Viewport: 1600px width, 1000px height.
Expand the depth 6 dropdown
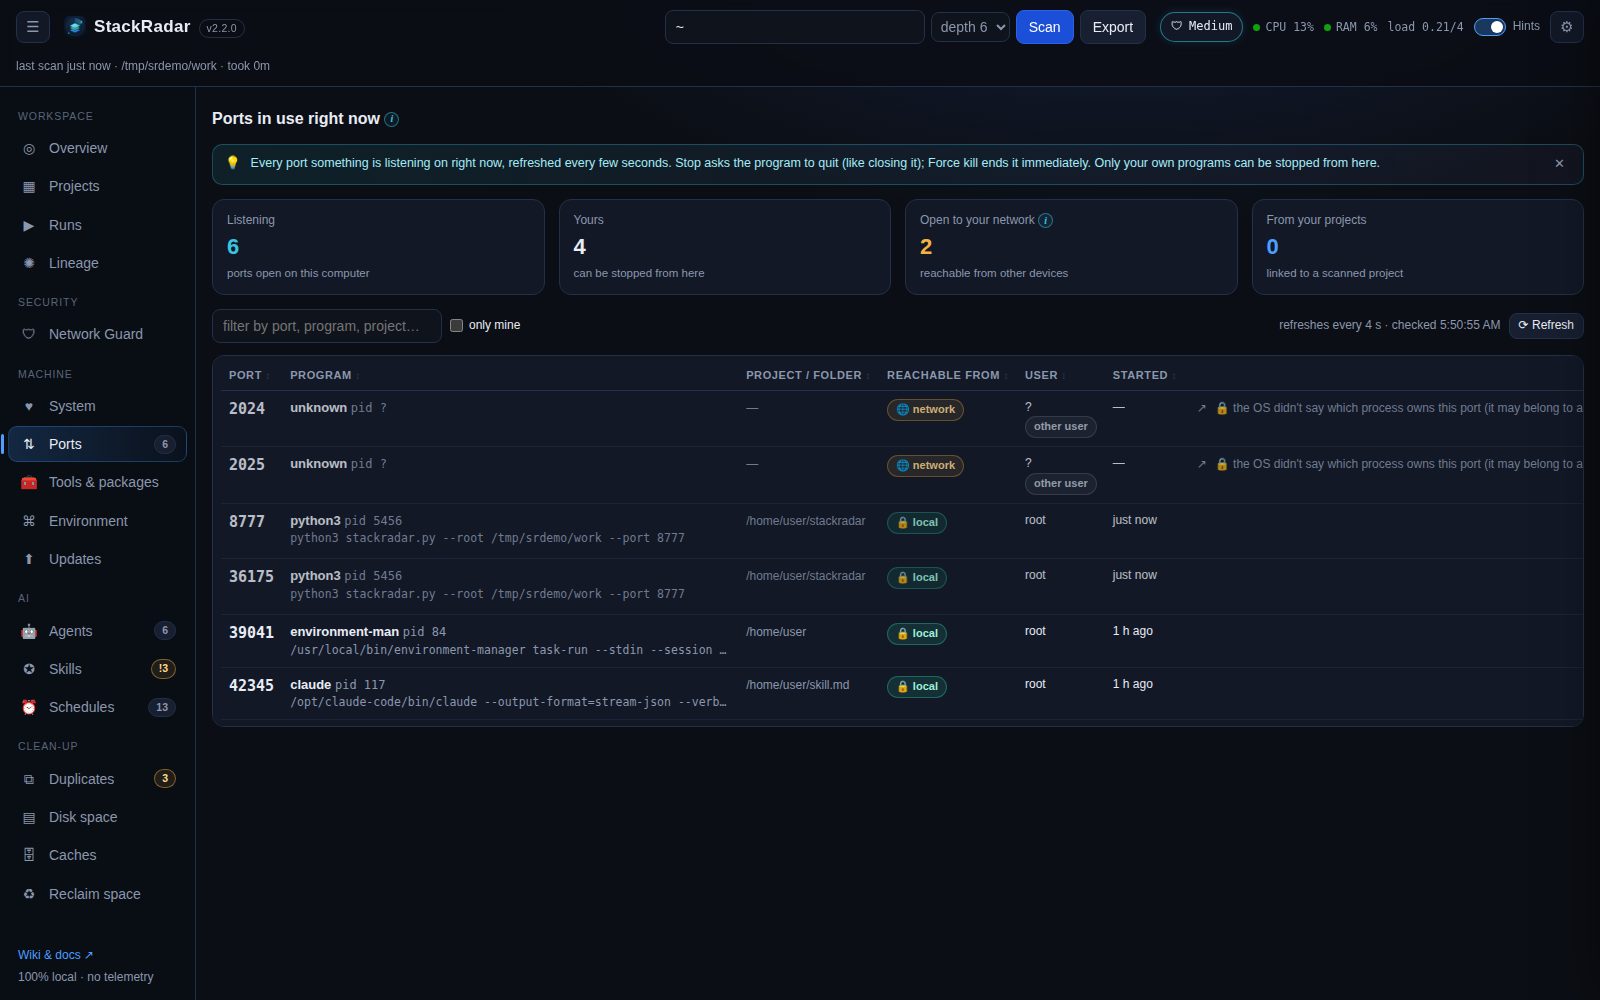pyautogui.click(x=970, y=27)
